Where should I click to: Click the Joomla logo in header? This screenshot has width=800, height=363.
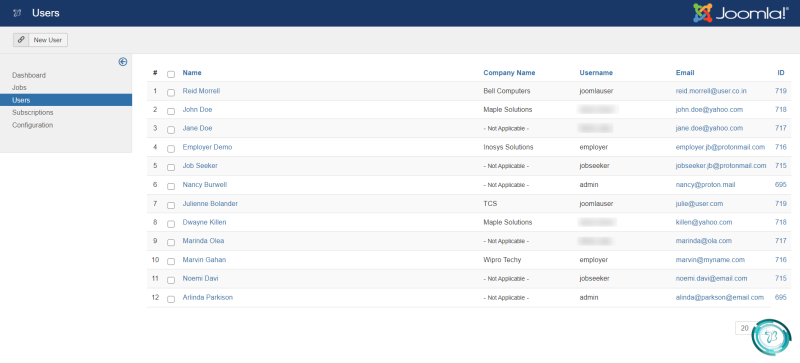coord(740,13)
